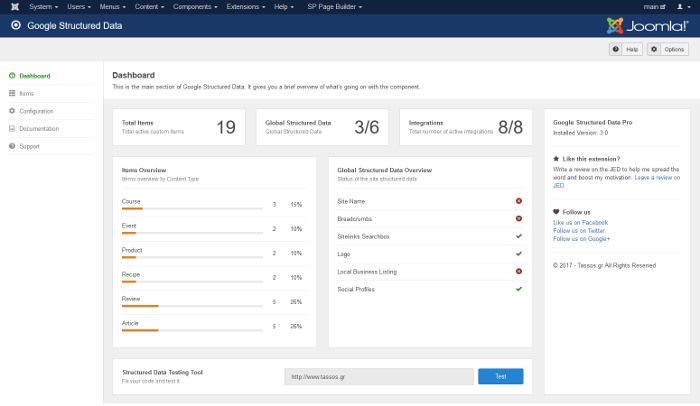Image resolution: width=700 pixels, height=406 pixels.
Task: Click the star icon beside Like this extension
Action: coord(556,159)
